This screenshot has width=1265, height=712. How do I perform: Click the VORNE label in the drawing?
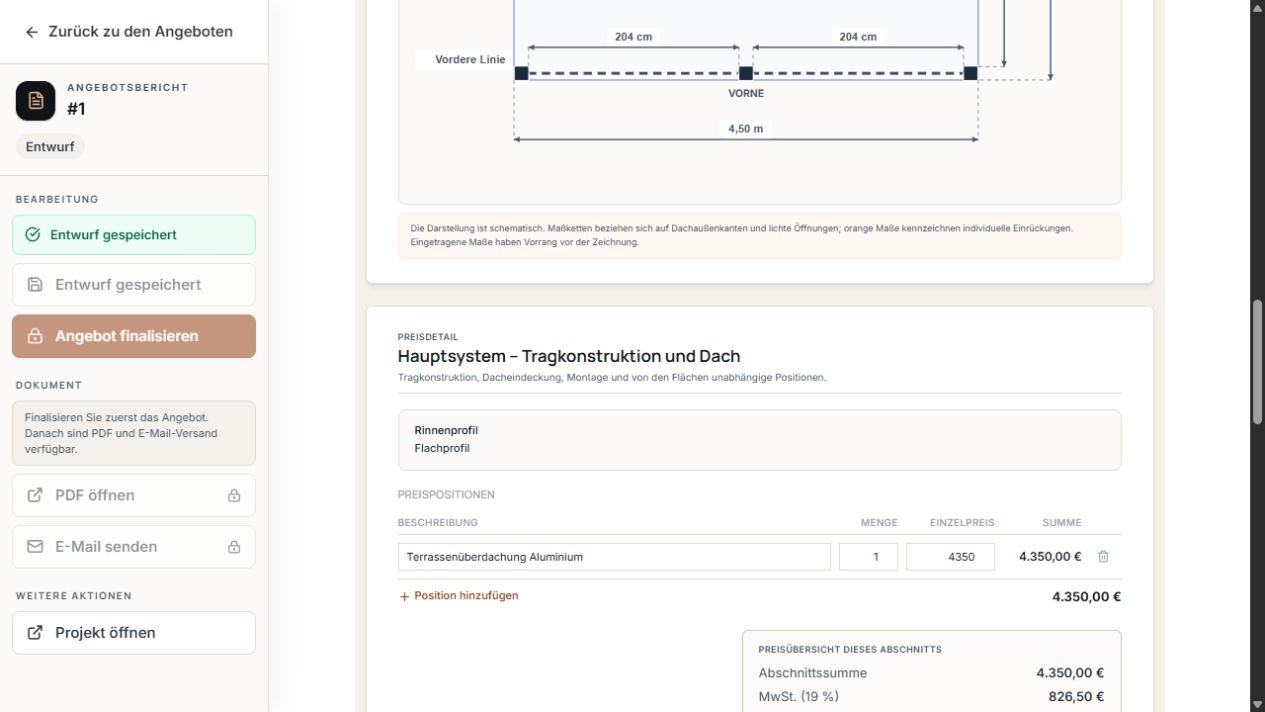click(x=746, y=93)
